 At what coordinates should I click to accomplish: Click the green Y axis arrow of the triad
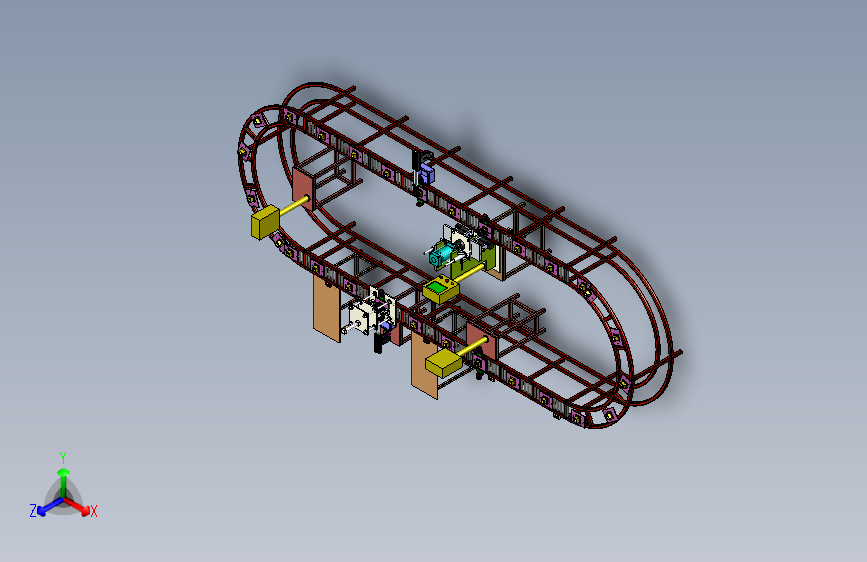64,482
